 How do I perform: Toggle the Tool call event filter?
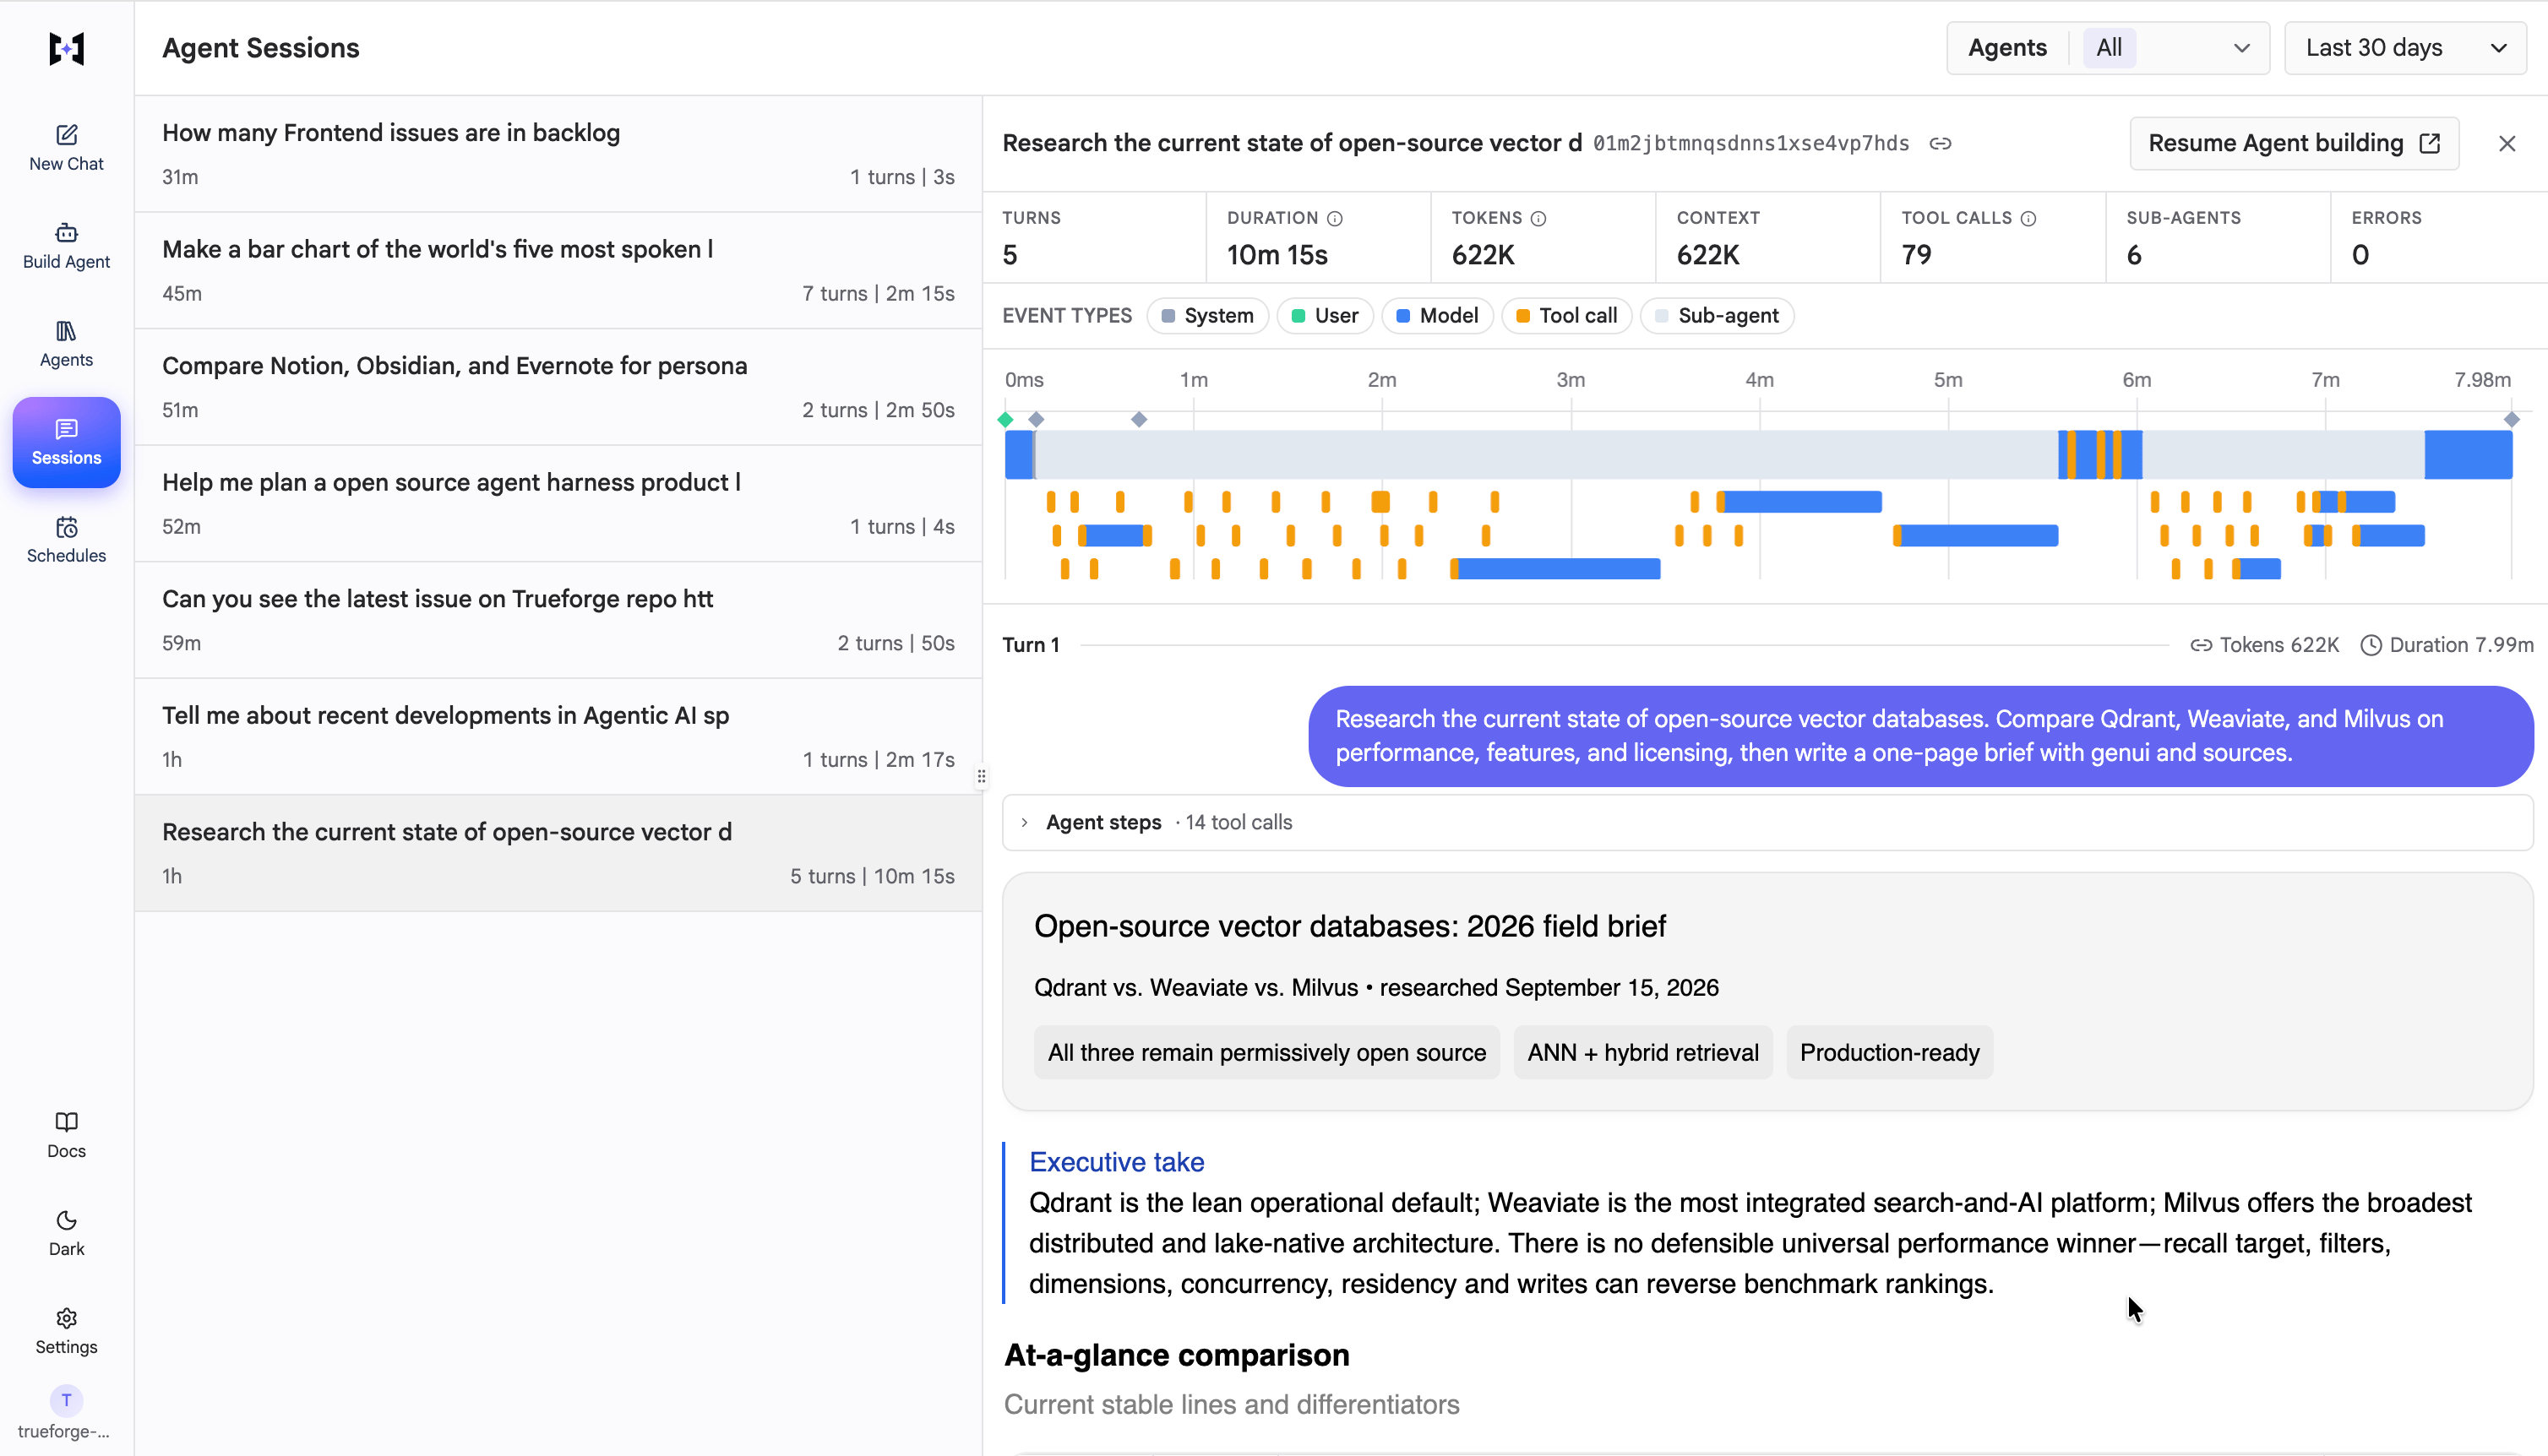[1566, 315]
